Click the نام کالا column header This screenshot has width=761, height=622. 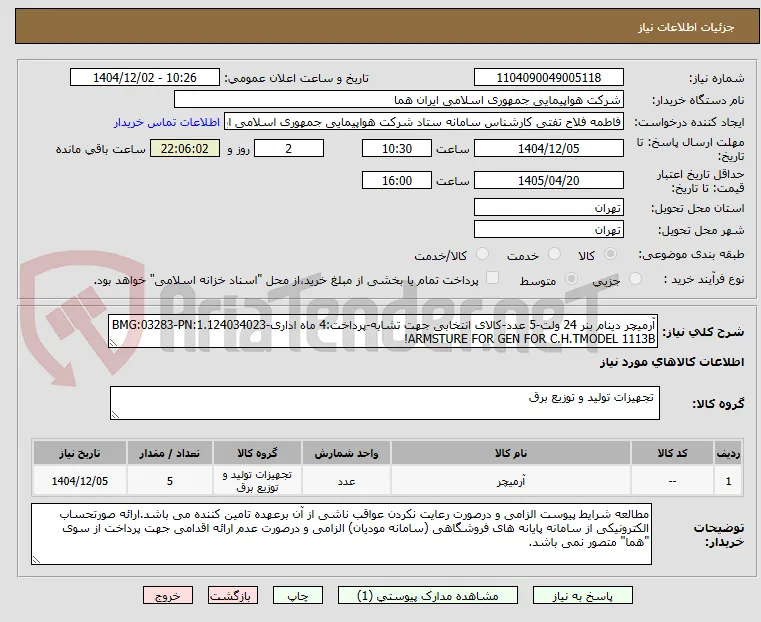click(511, 453)
